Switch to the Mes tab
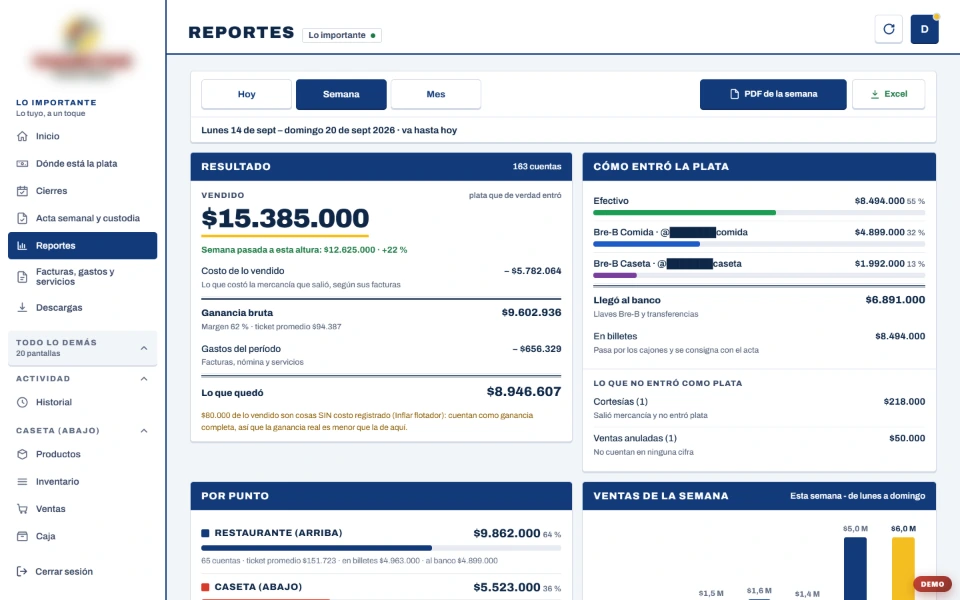The image size is (960, 600). 436,94
